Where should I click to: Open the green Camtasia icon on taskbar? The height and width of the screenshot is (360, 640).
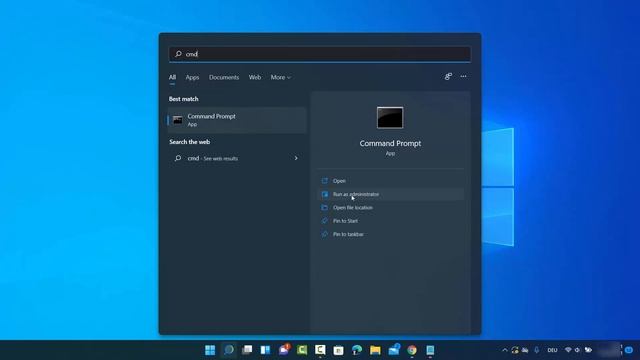(302, 350)
